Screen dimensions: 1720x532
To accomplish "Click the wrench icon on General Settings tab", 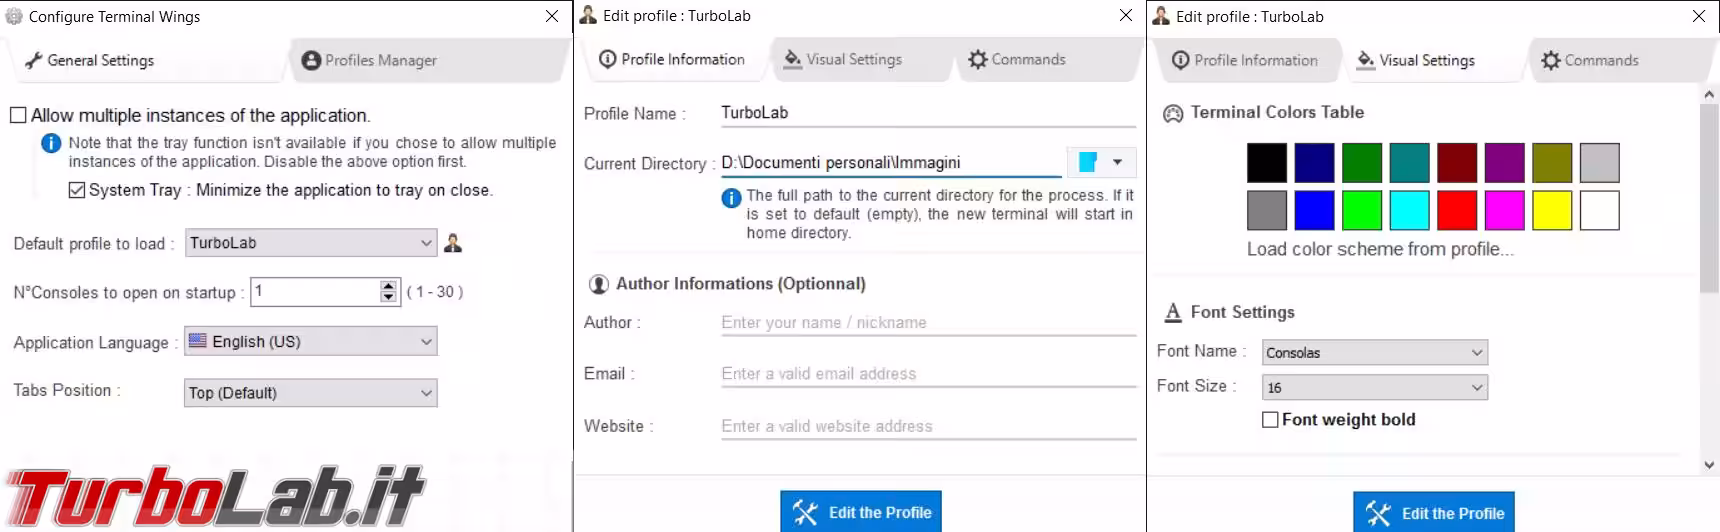I will point(33,61).
